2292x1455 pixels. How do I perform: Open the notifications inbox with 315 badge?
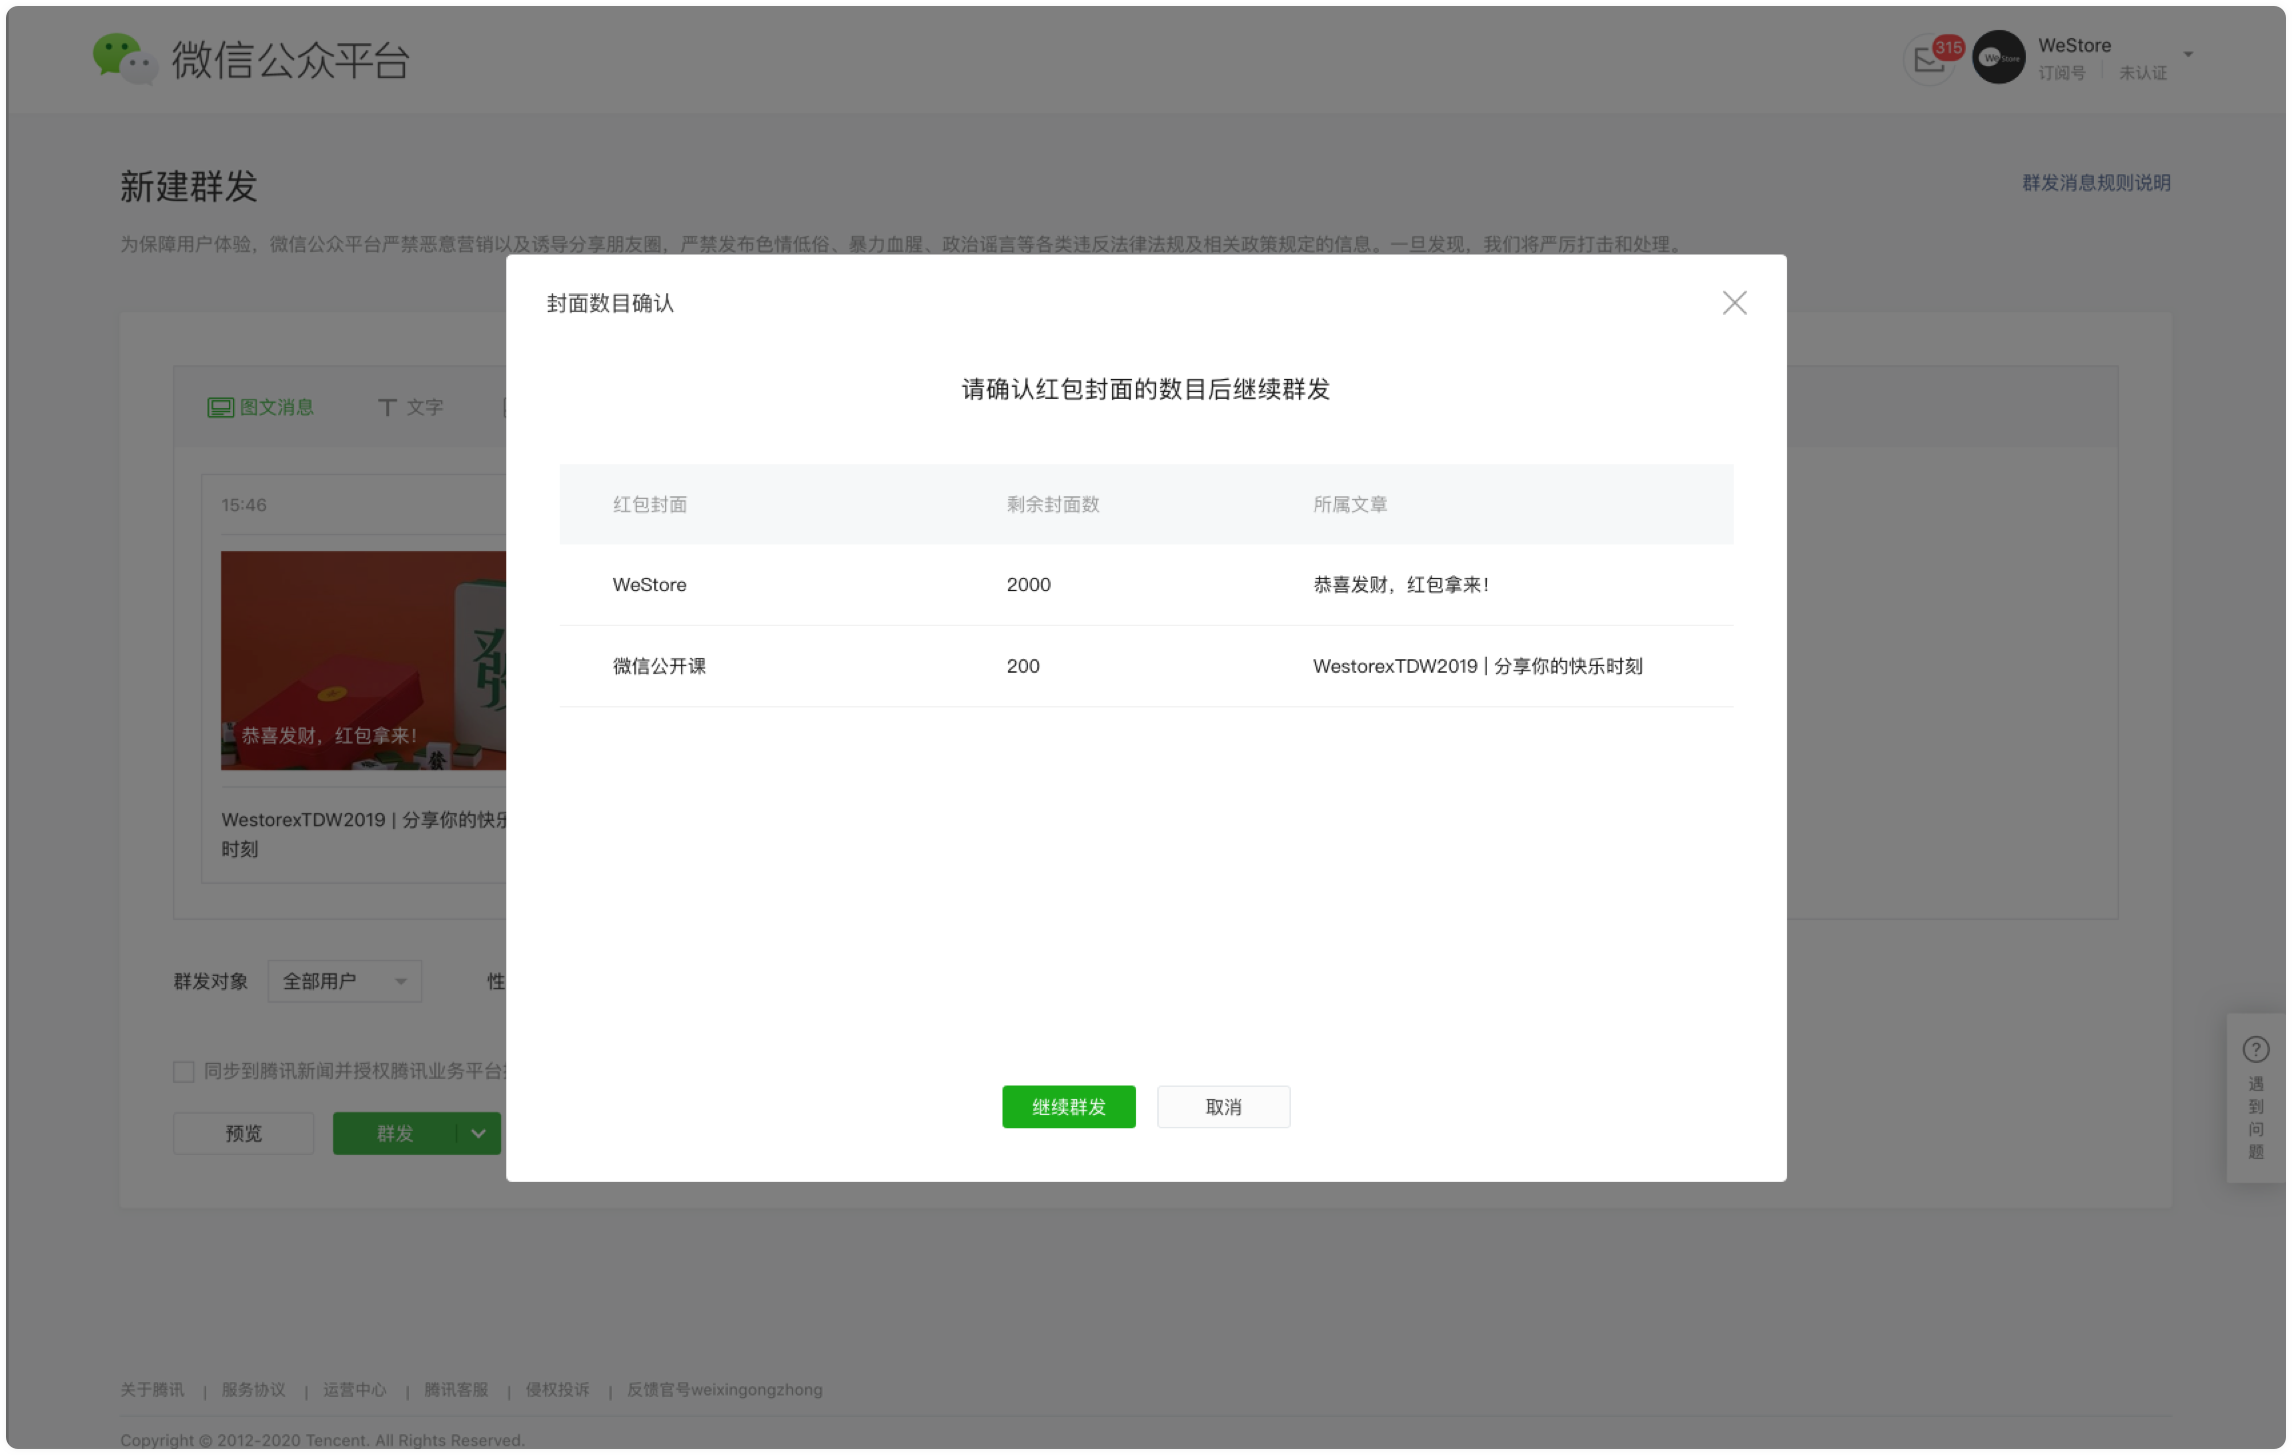1930,60
